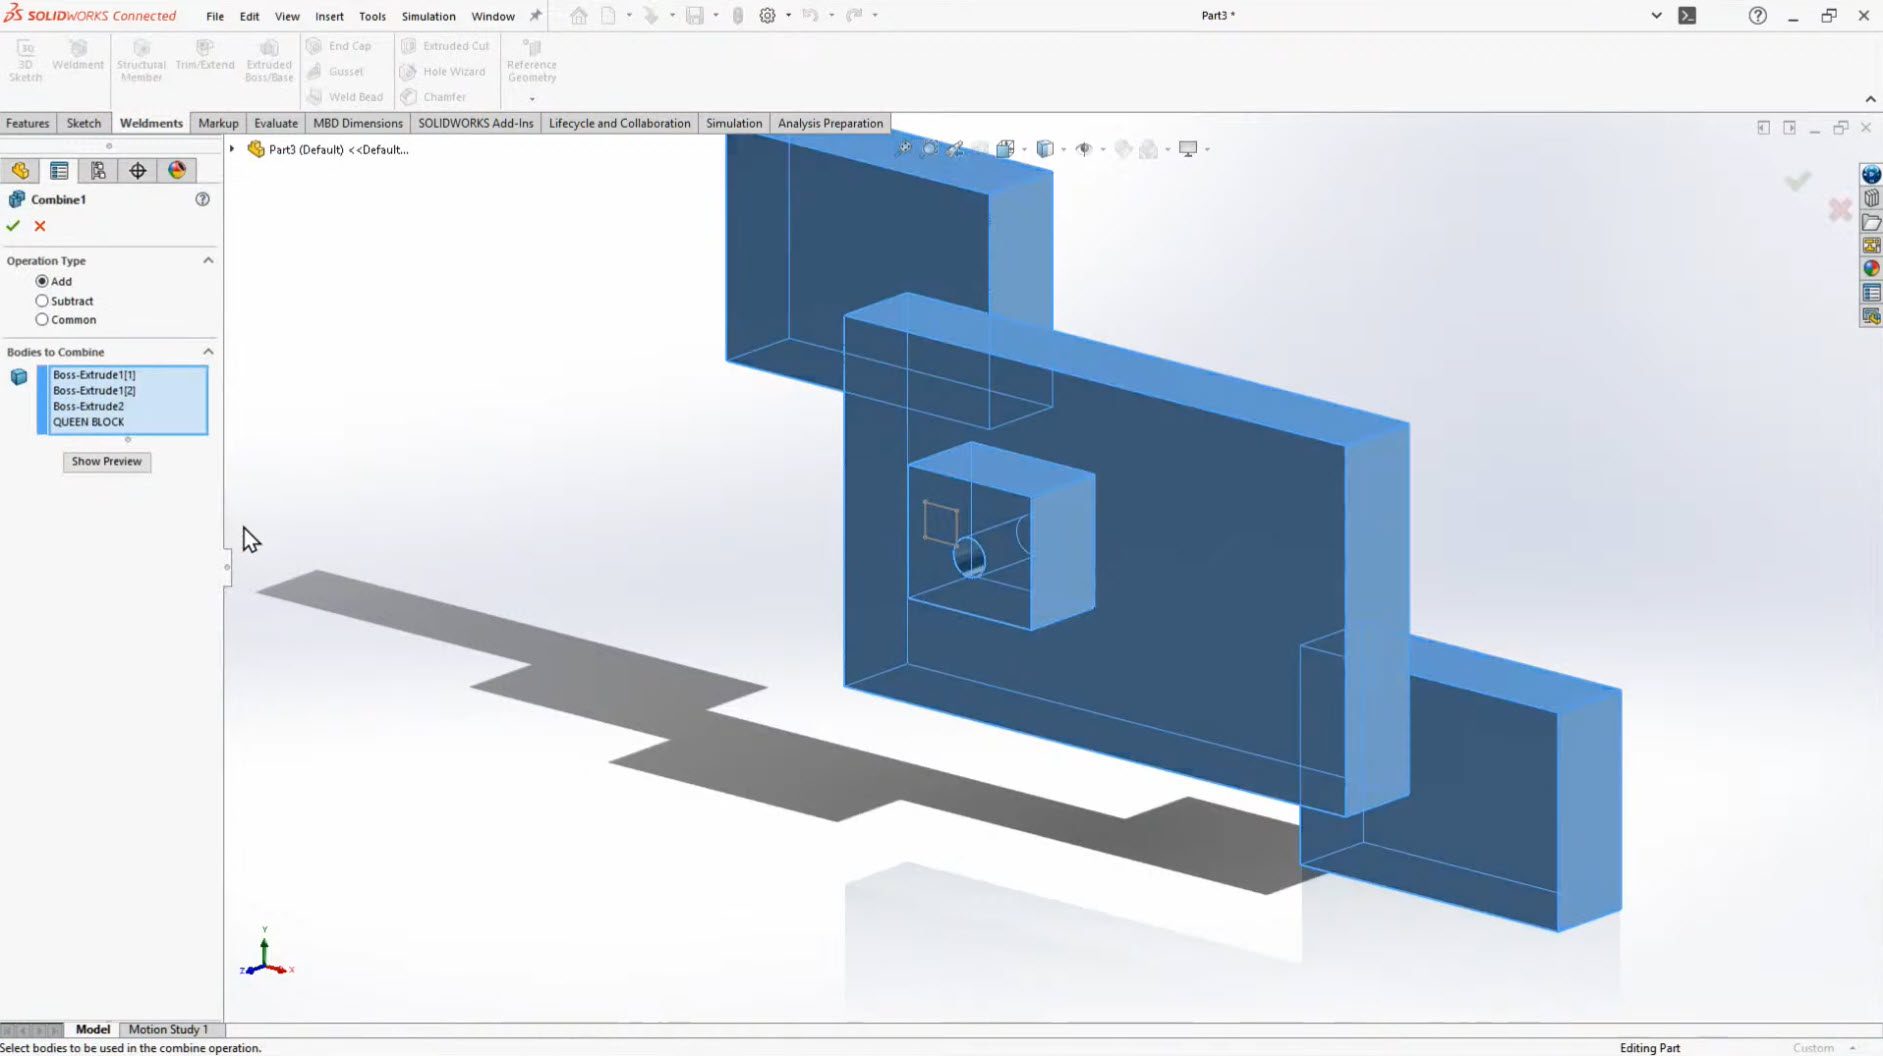This screenshot has width=1883, height=1056.
Task: Select the Hide/Show Items eye icon
Action: tap(1087, 148)
